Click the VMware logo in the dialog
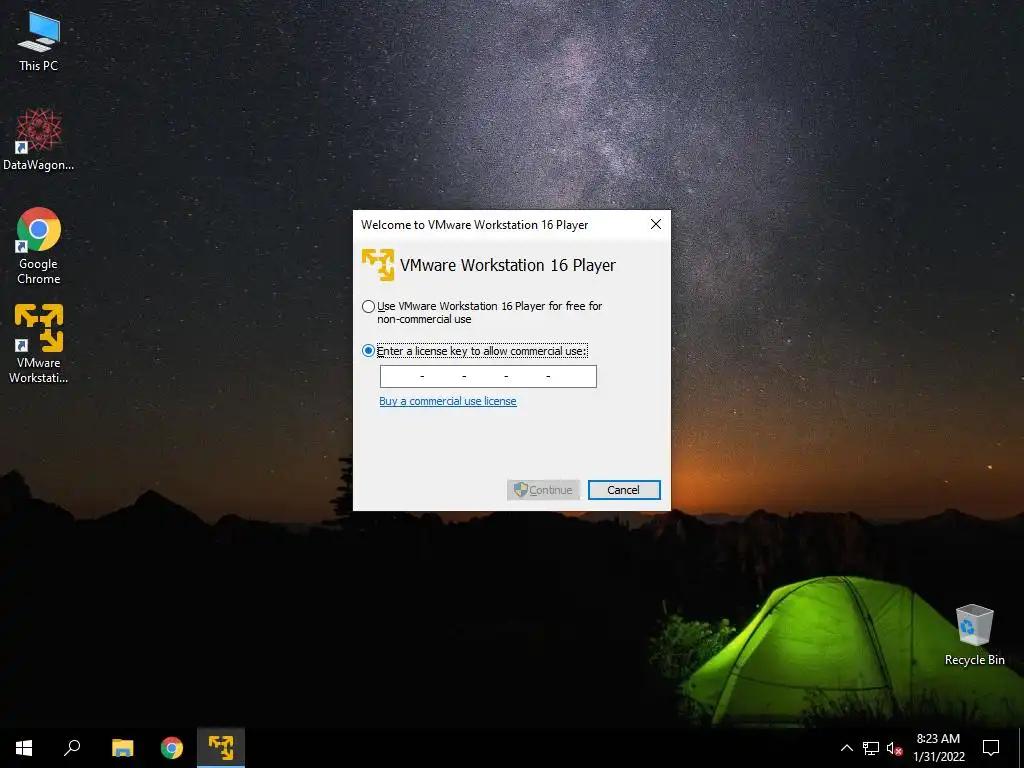The image size is (1024, 768). [377, 264]
